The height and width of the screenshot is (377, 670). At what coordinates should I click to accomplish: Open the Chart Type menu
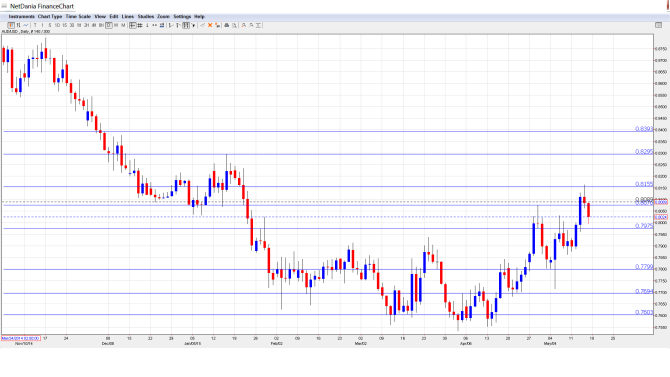pos(50,17)
